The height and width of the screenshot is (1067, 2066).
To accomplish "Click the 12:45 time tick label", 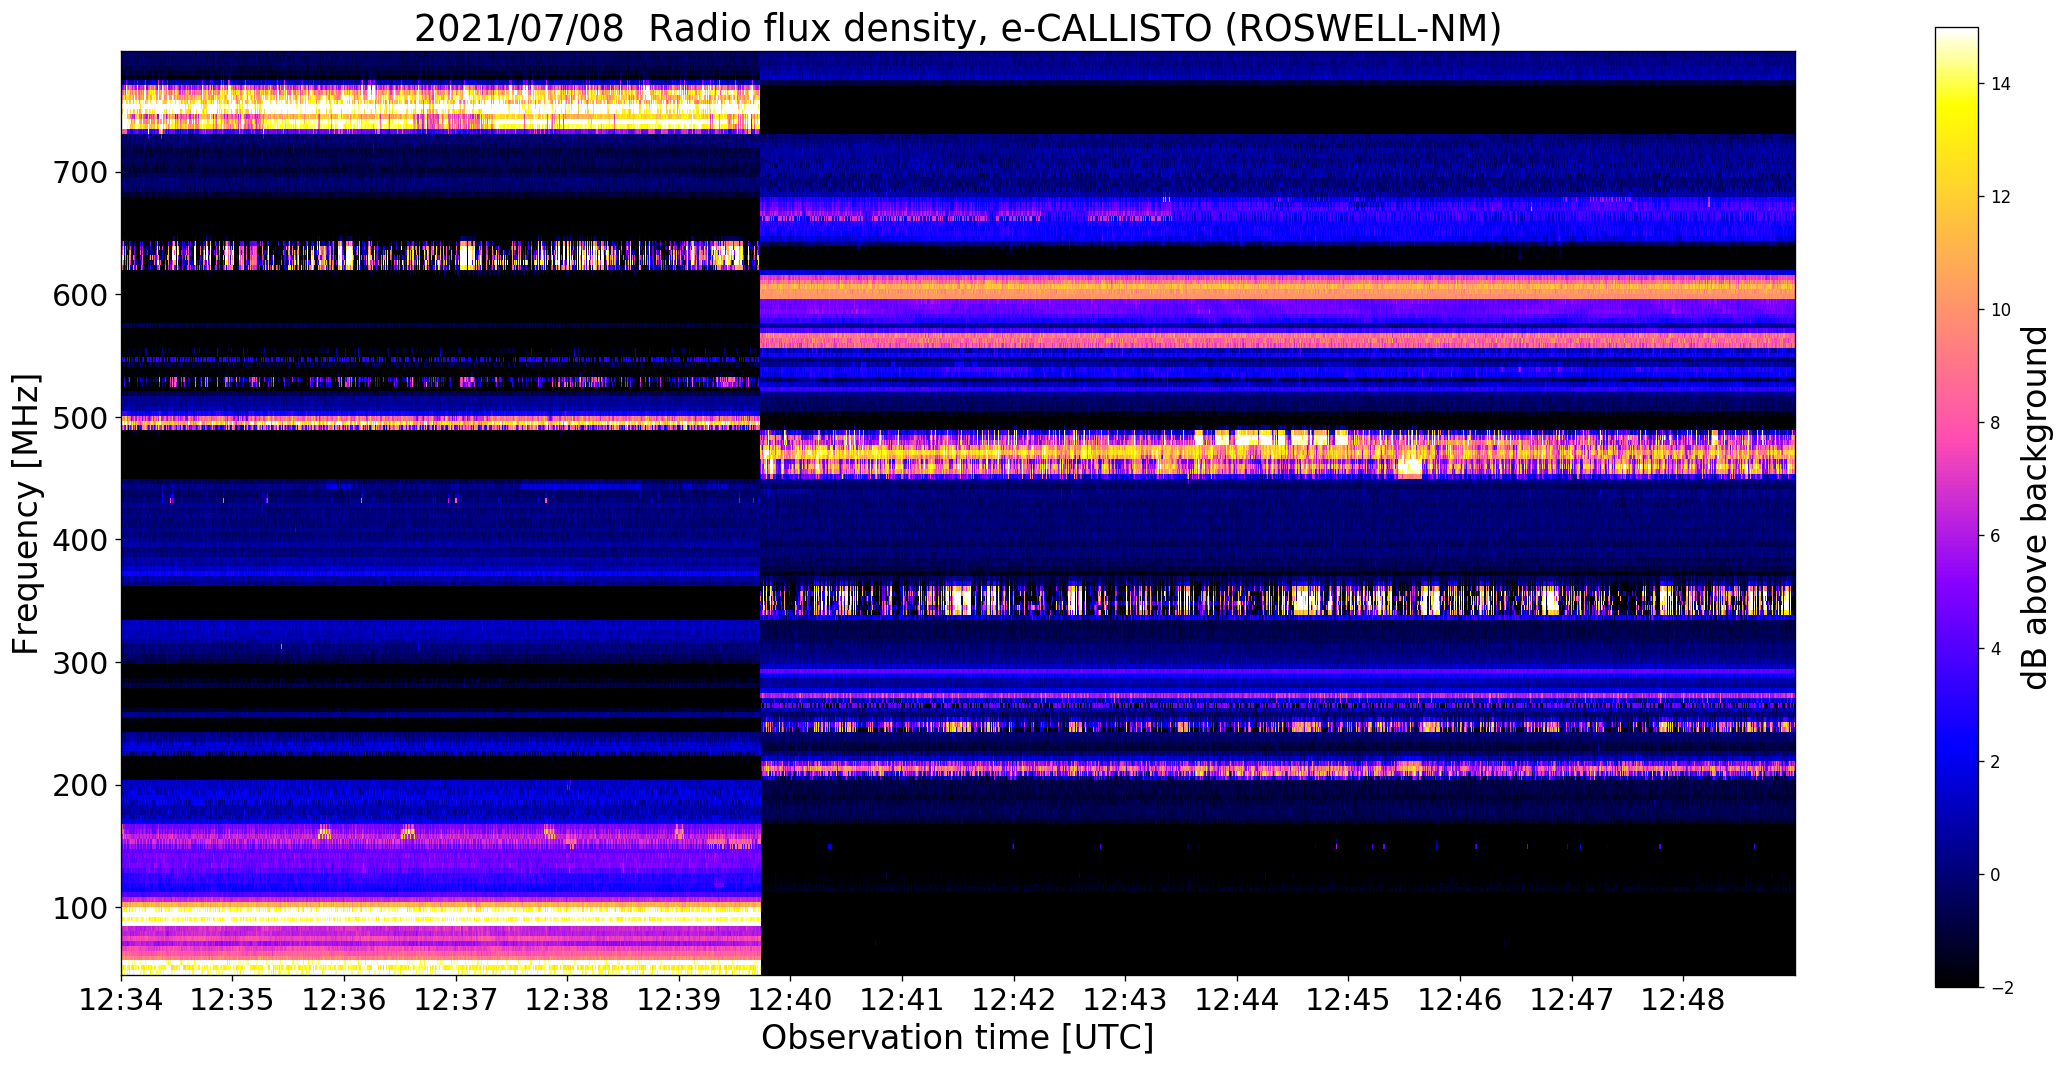I will coord(1349,999).
